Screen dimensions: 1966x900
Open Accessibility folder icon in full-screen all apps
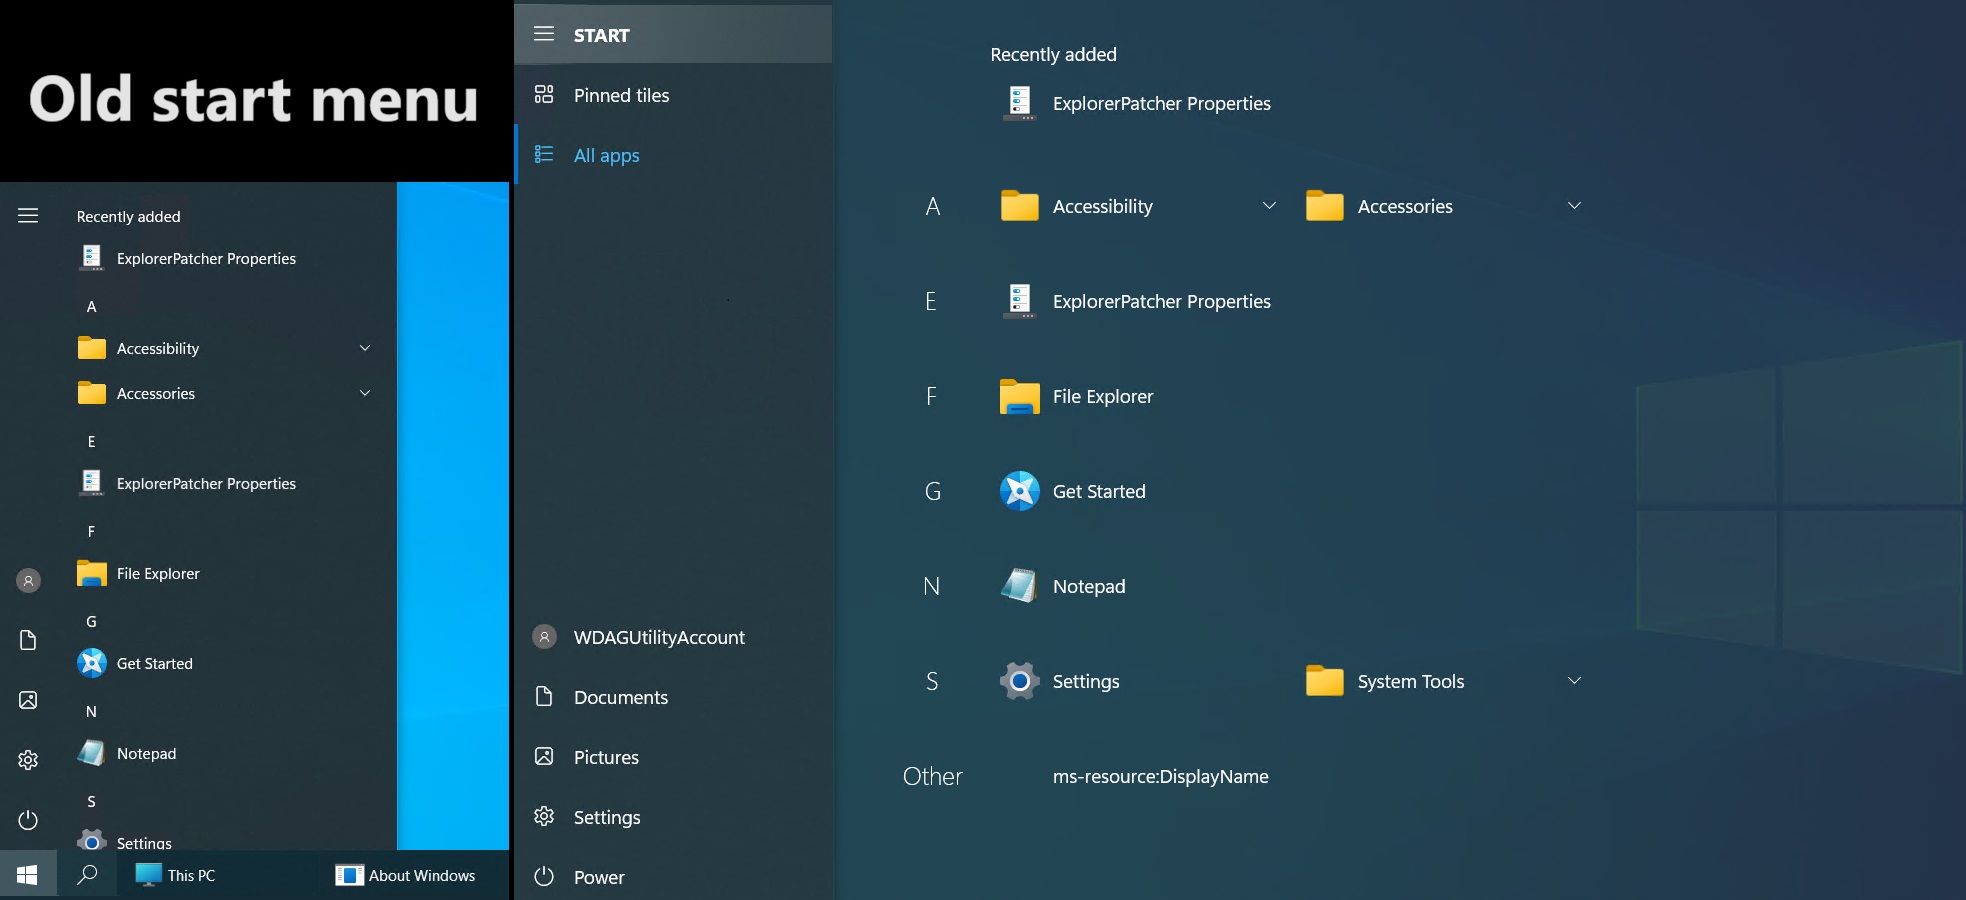click(1020, 206)
